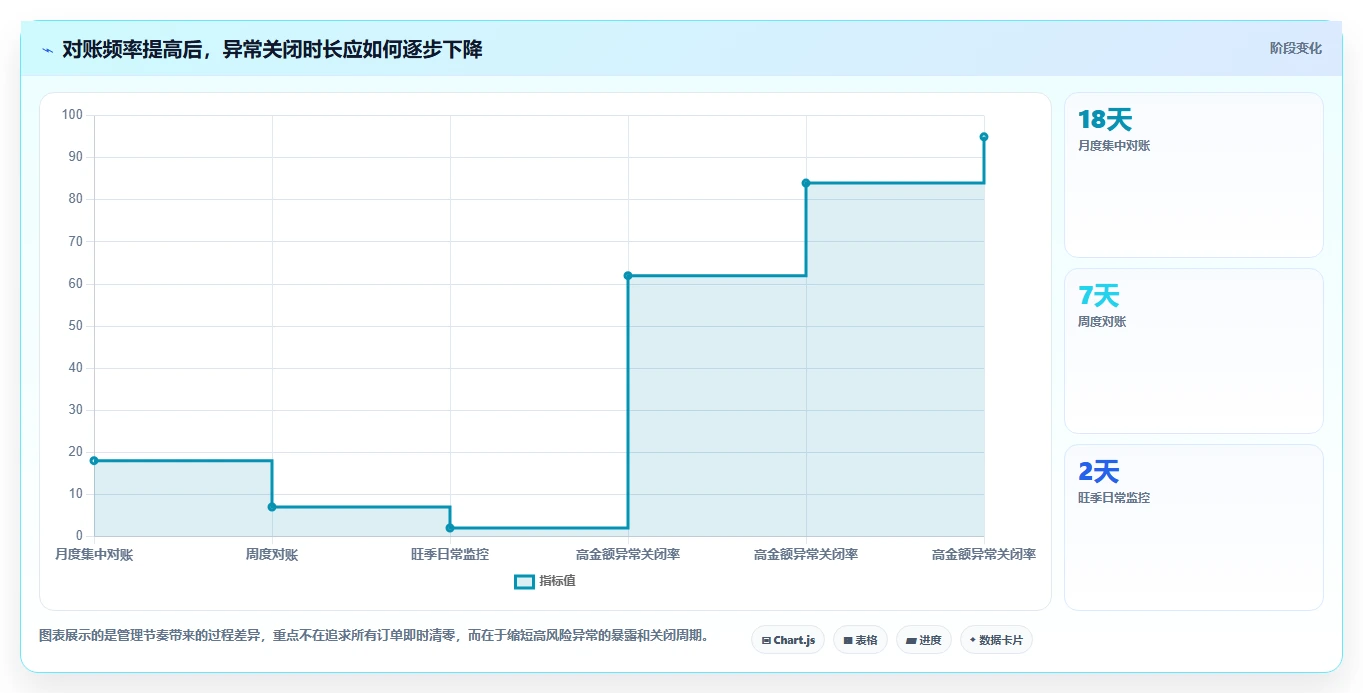Click the footnote text beginning 图表展示的是

(x=374, y=635)
